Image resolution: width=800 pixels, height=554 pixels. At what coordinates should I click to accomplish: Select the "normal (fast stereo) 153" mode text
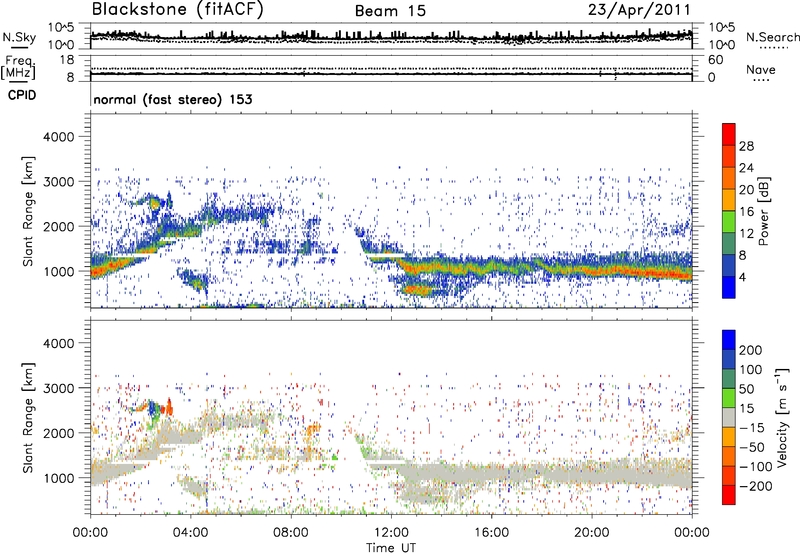[x=173, y=99]
